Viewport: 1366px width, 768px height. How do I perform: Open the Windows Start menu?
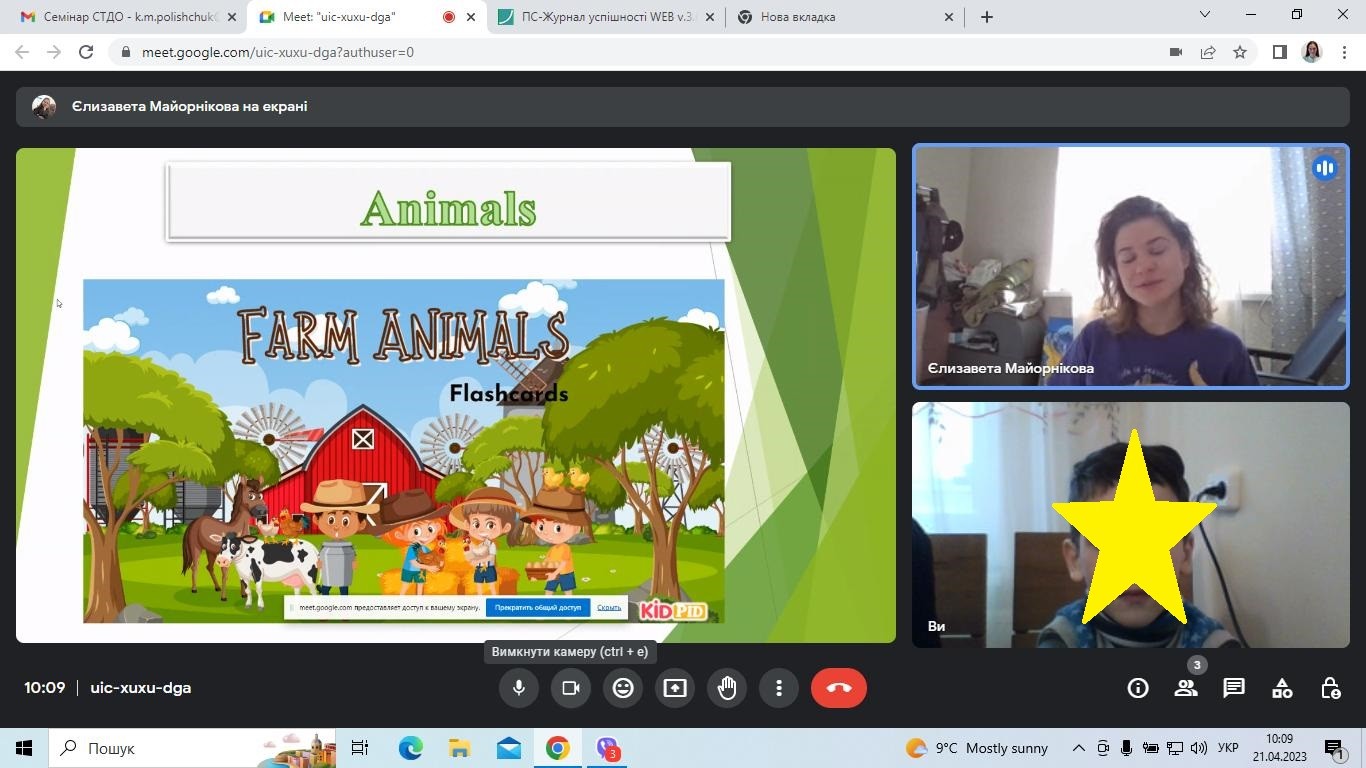point(24,748)
